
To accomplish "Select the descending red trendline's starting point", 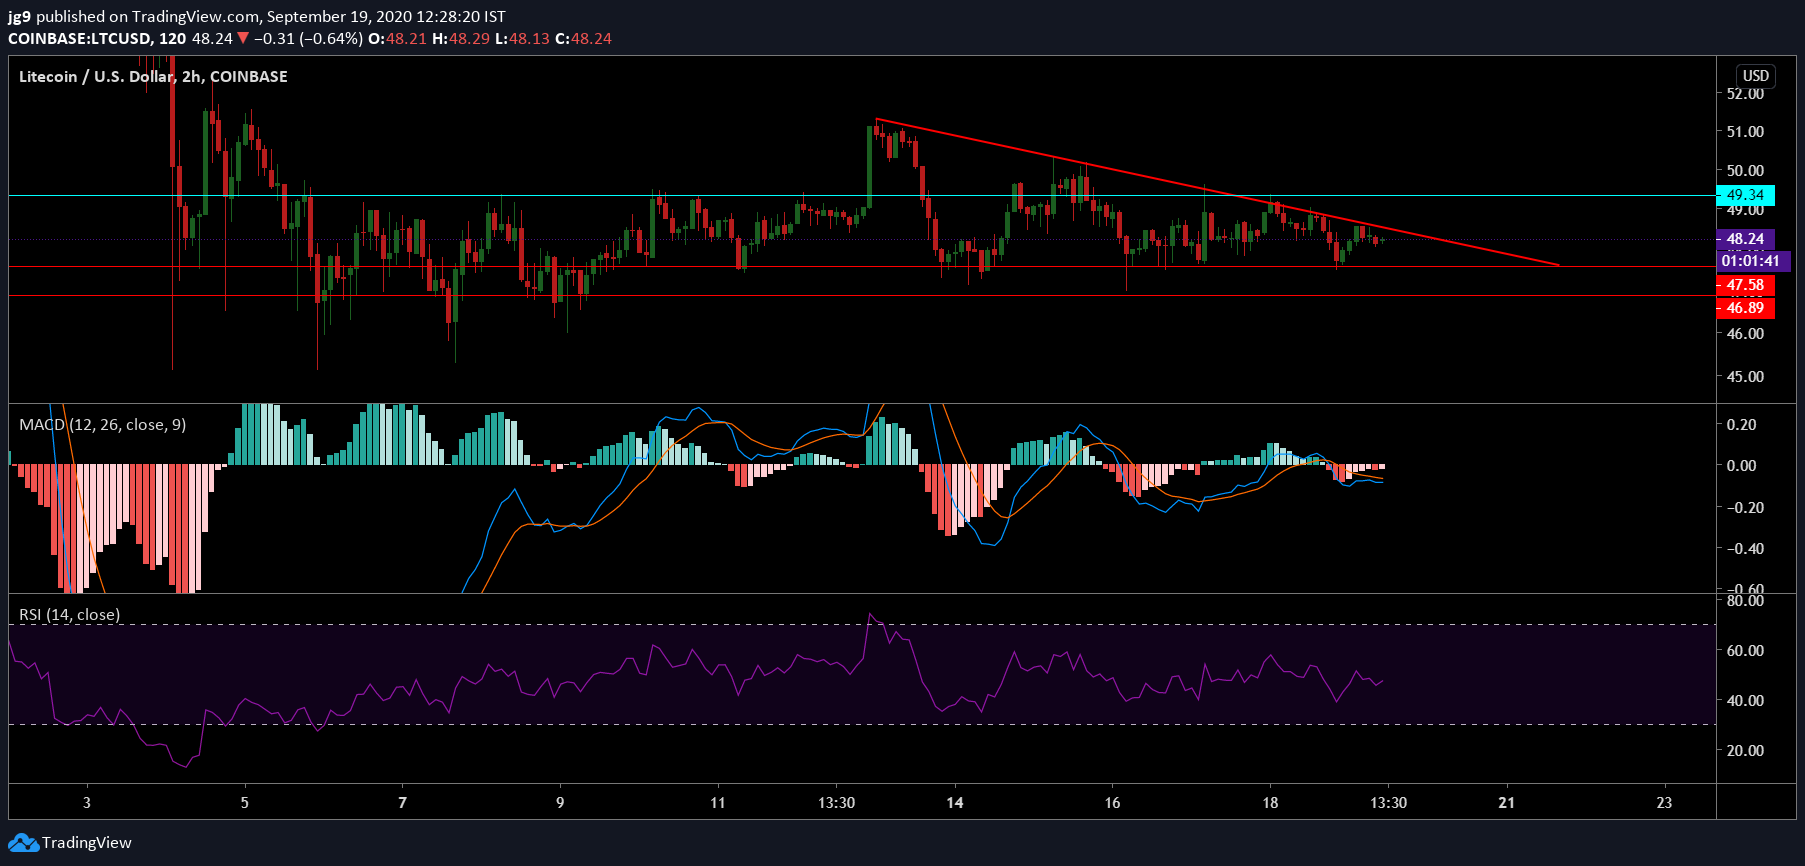I will point(876,119).
